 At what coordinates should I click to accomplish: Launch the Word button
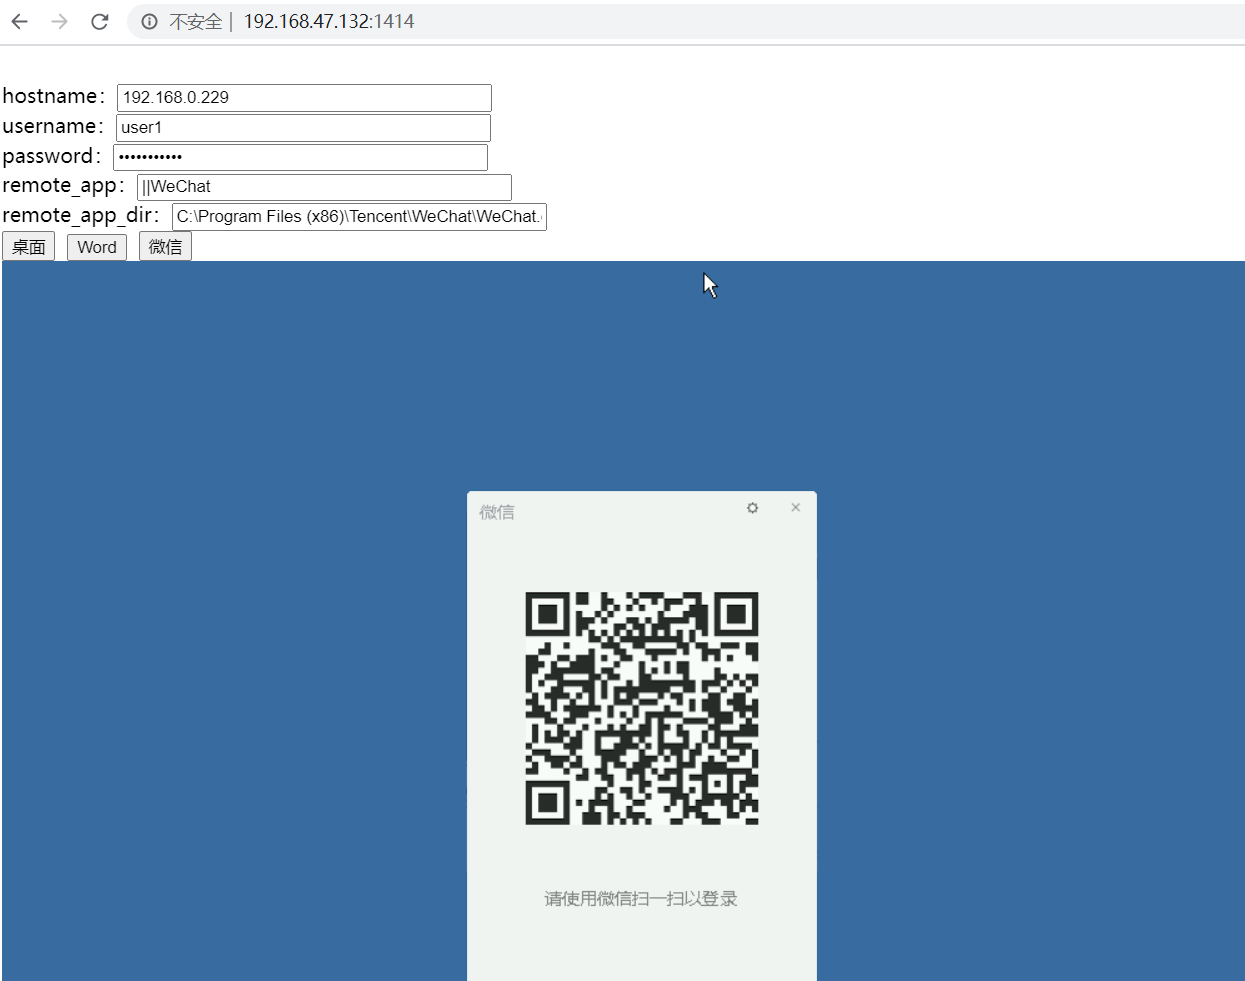coord(97,247)
